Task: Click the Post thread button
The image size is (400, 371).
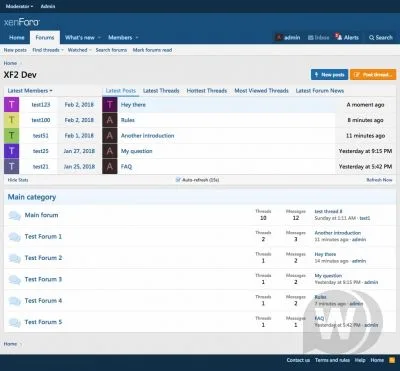Action: click(x=373, y=75)
